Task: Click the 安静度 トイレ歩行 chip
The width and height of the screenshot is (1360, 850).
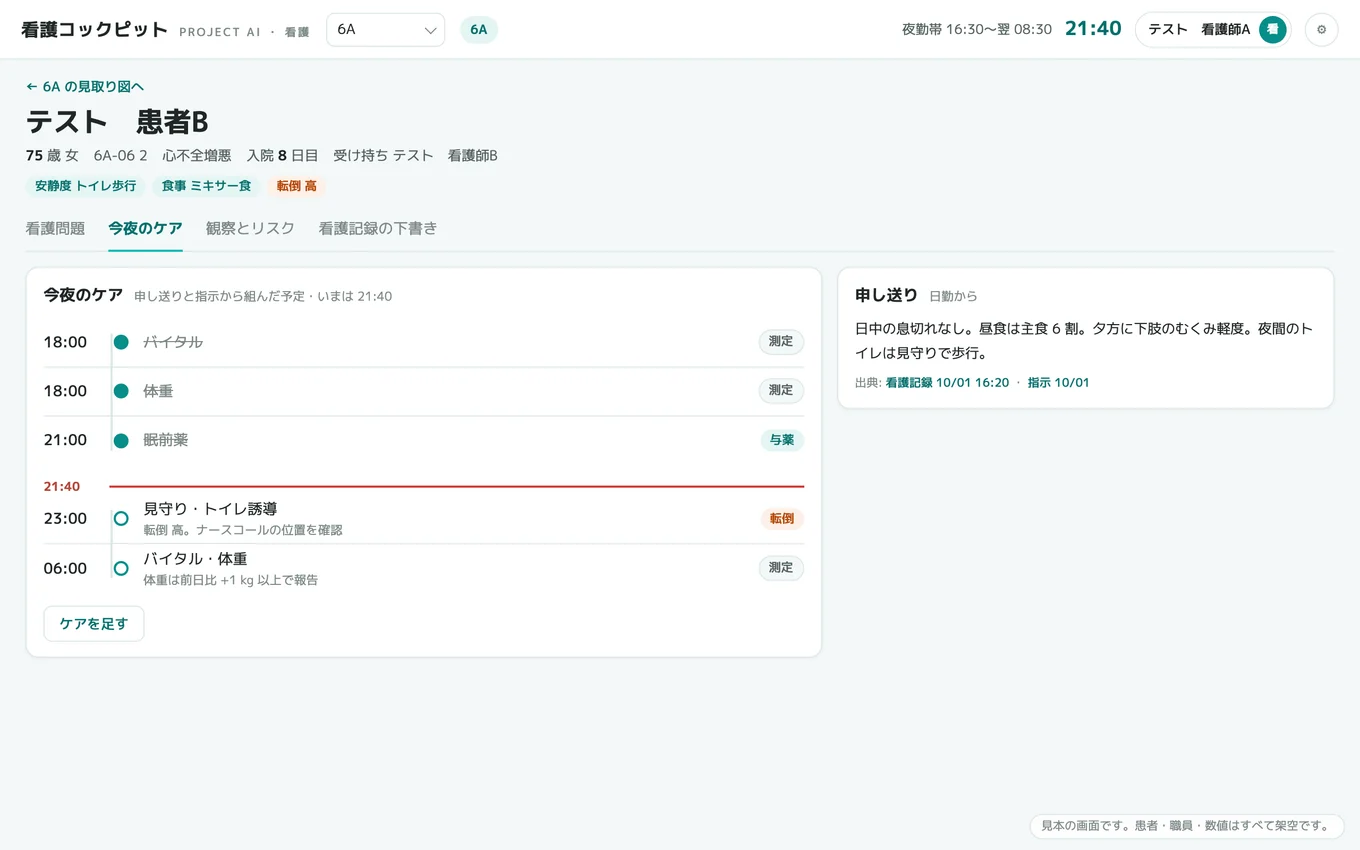Action: point(86,186)
